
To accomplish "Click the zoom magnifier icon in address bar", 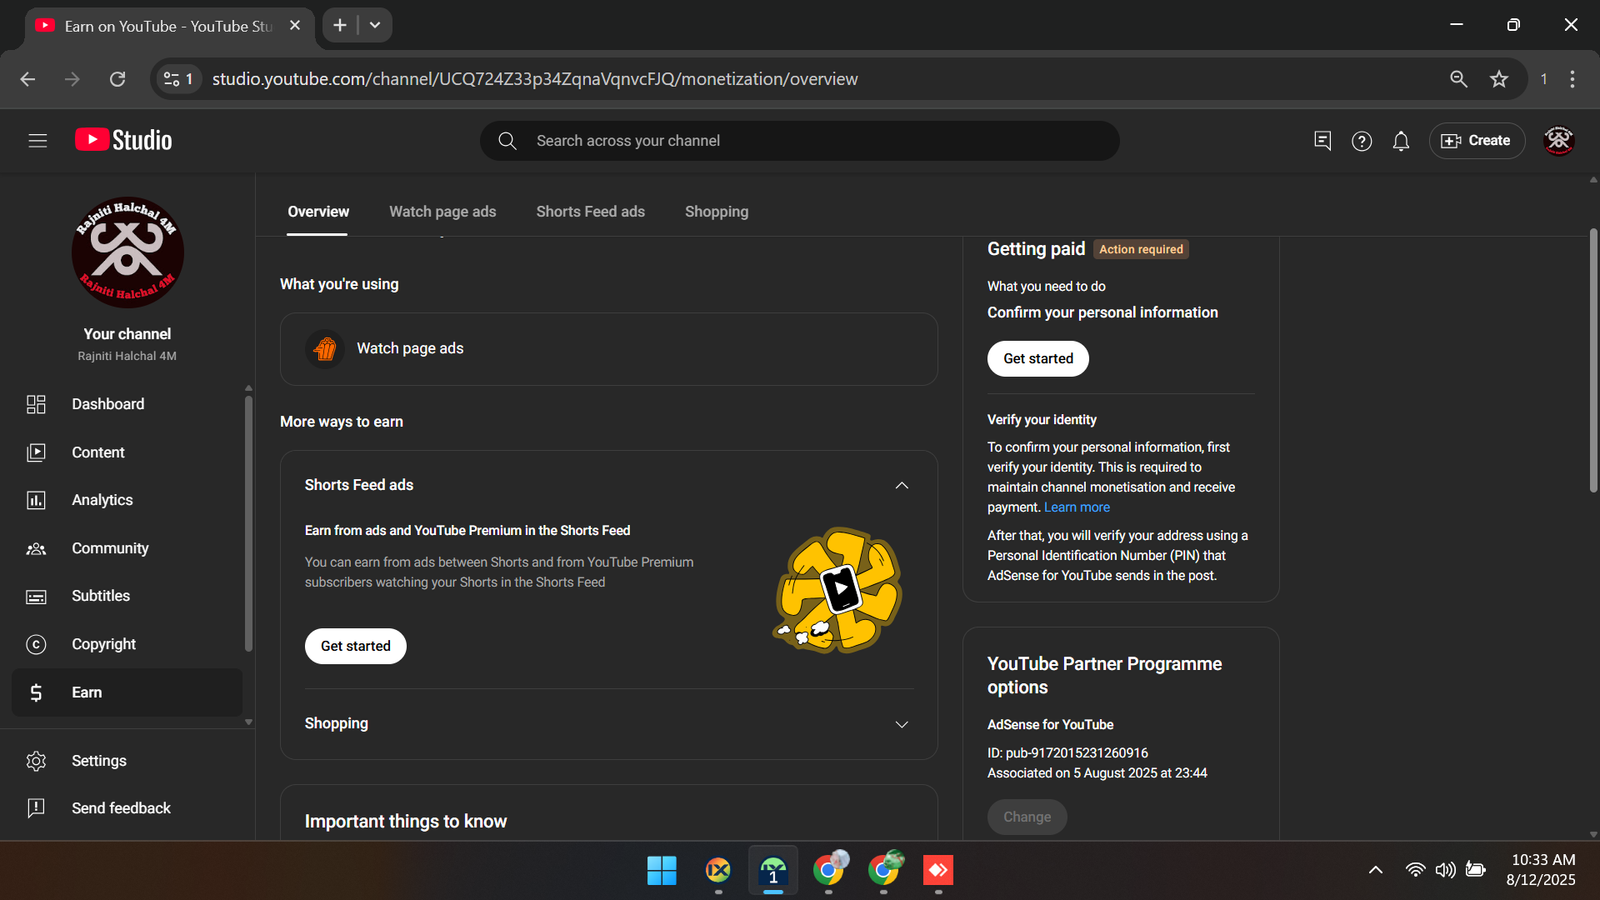I will [1459, 79].
